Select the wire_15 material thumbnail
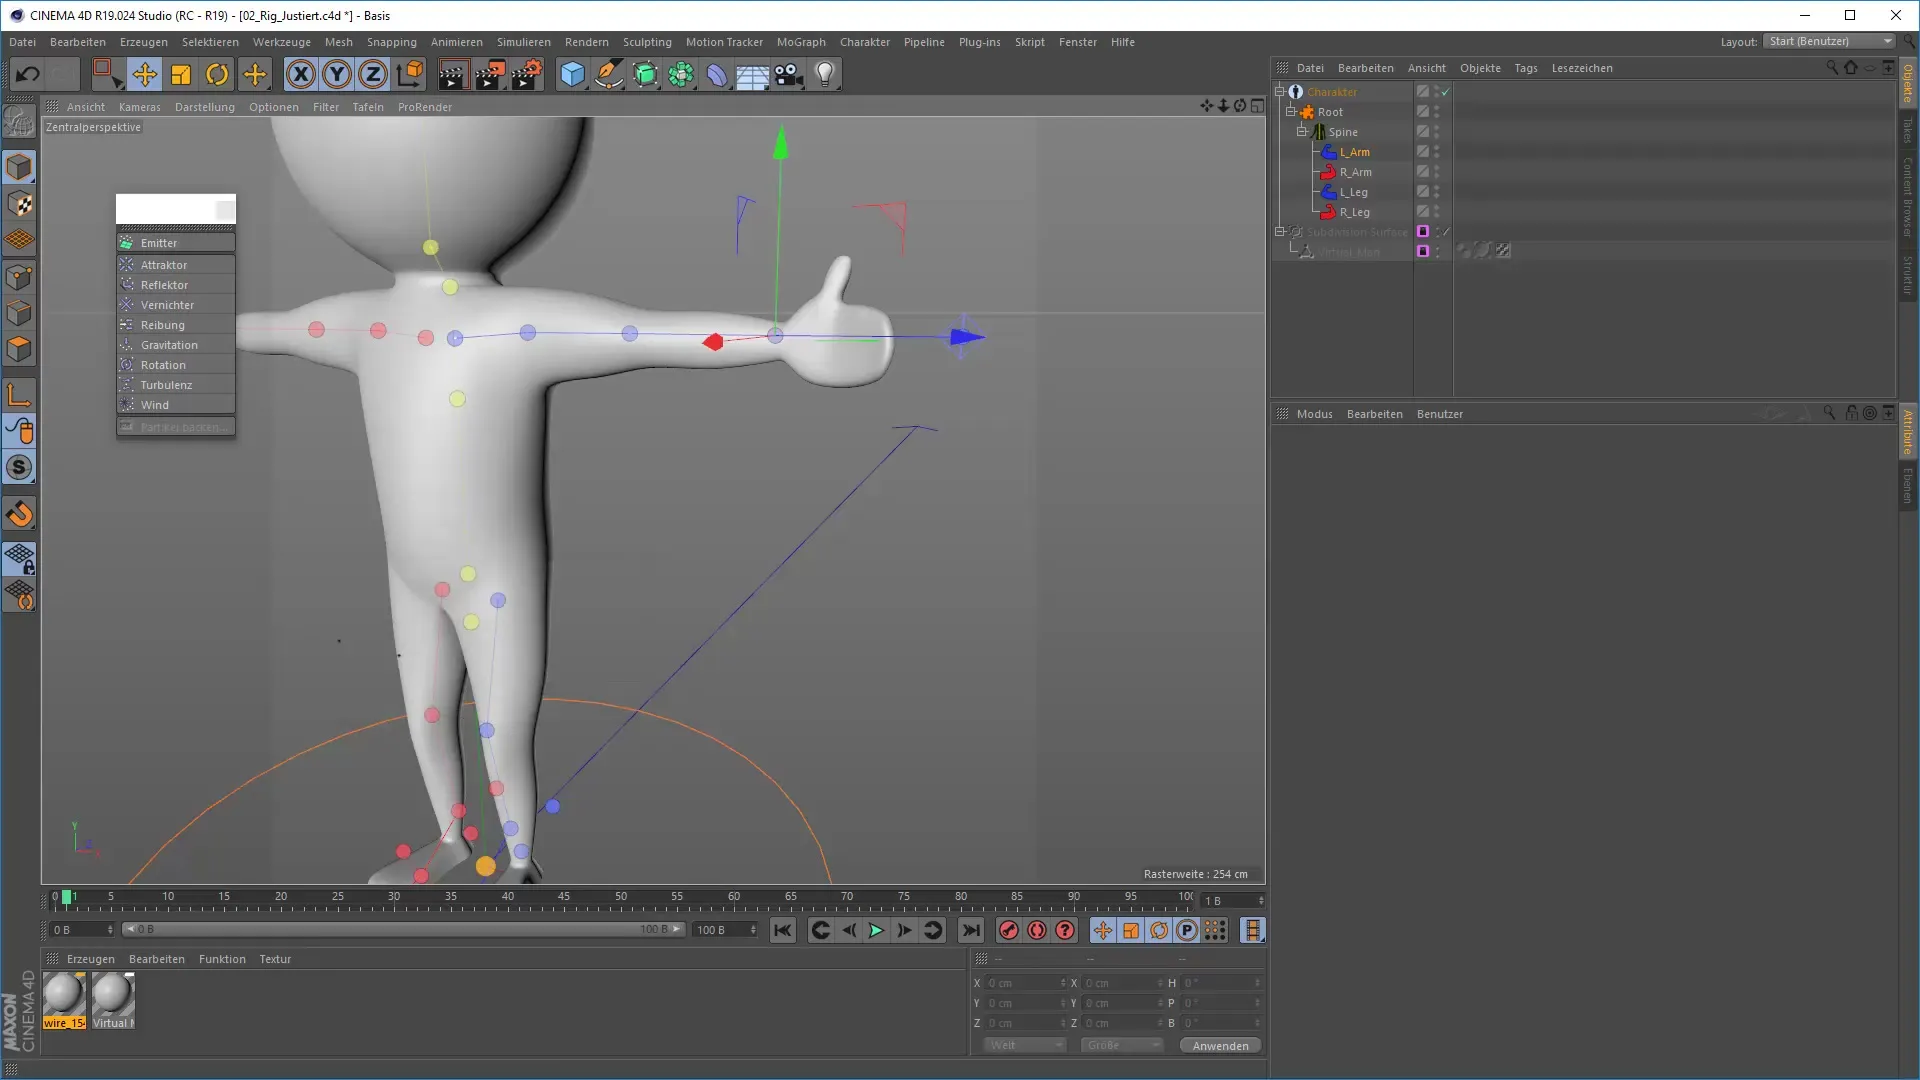Image resolution: width=1920 pixels, height=1080 pixels. click(x=64, y=1000)
